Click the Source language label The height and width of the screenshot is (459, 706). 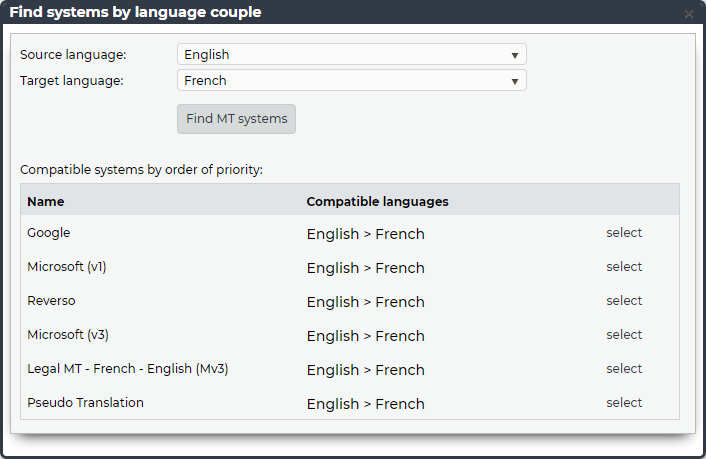73,55
